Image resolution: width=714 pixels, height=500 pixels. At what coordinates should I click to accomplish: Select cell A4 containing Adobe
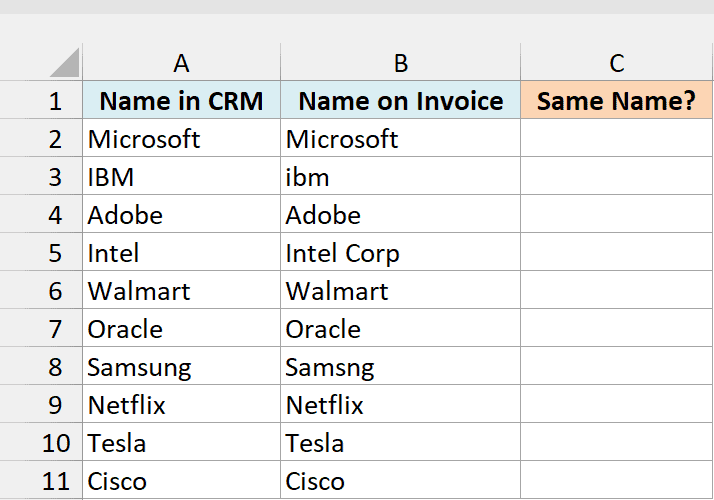(182, 214)
